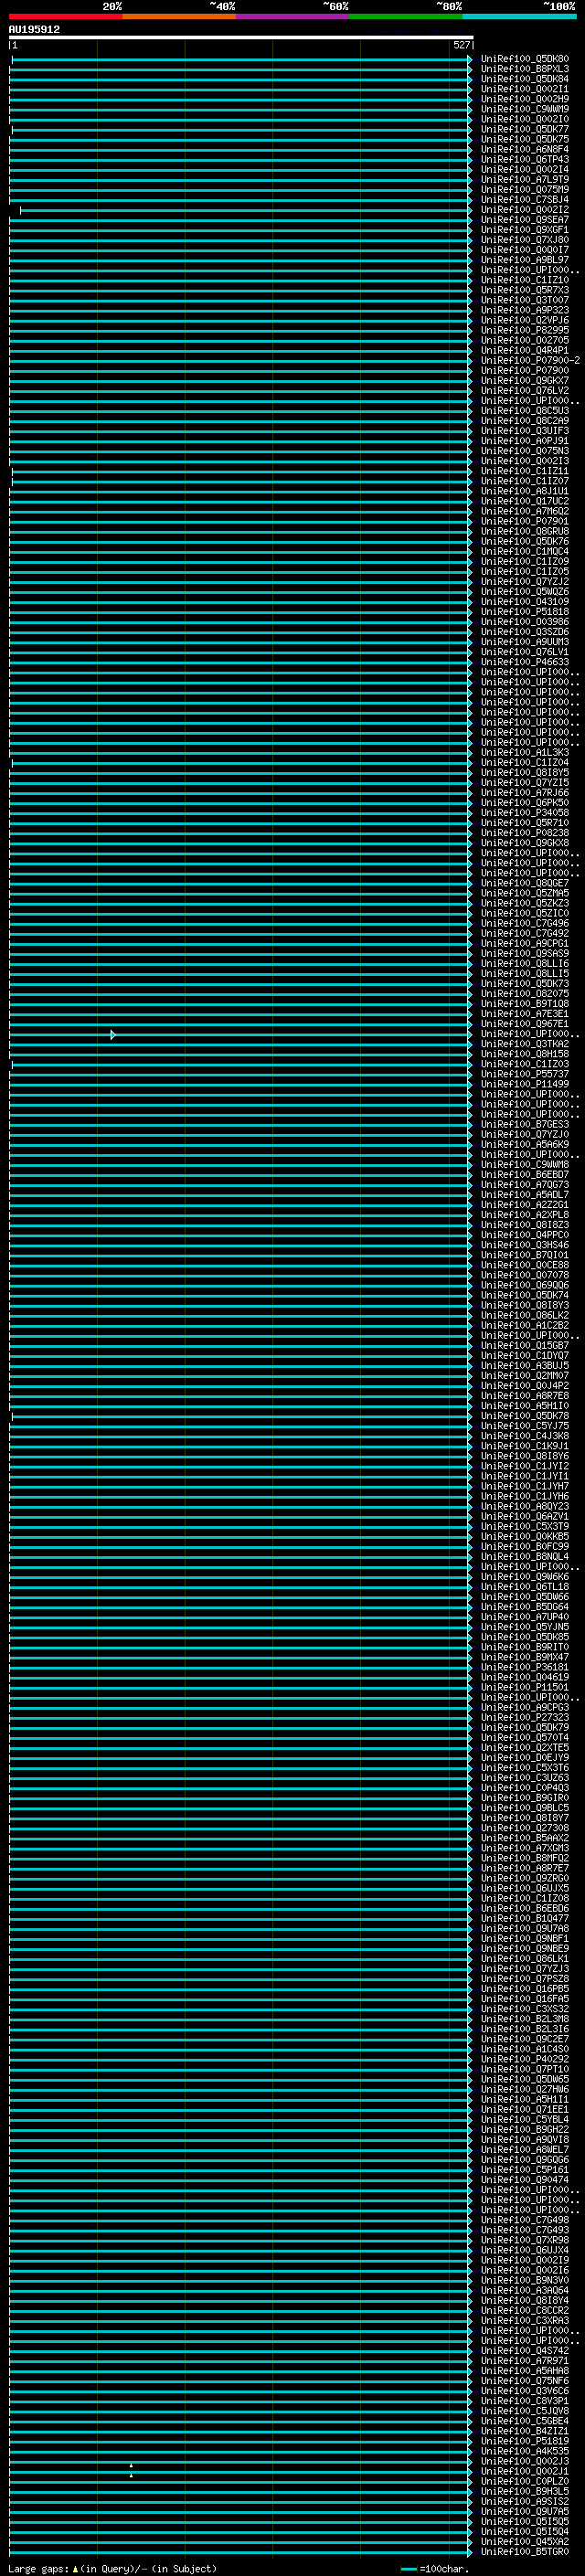Select hit UniRef100_P08238

point(524,833)
